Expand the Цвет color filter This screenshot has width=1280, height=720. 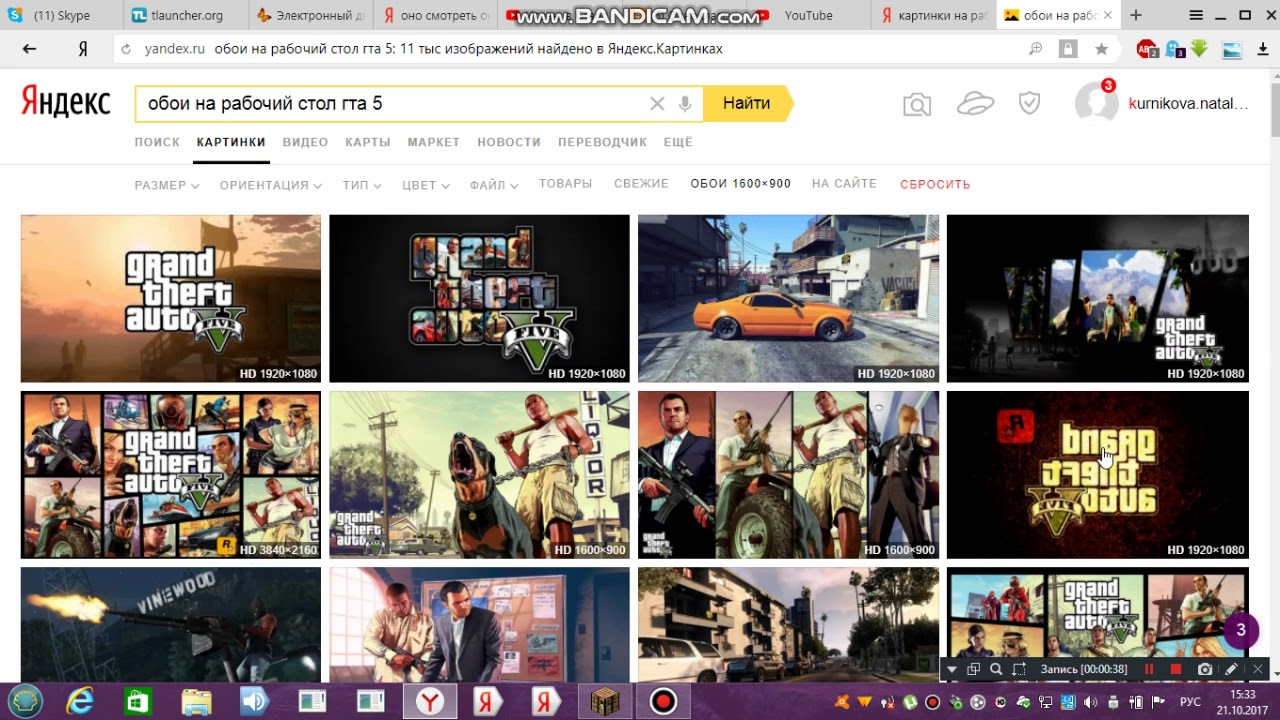426,185
